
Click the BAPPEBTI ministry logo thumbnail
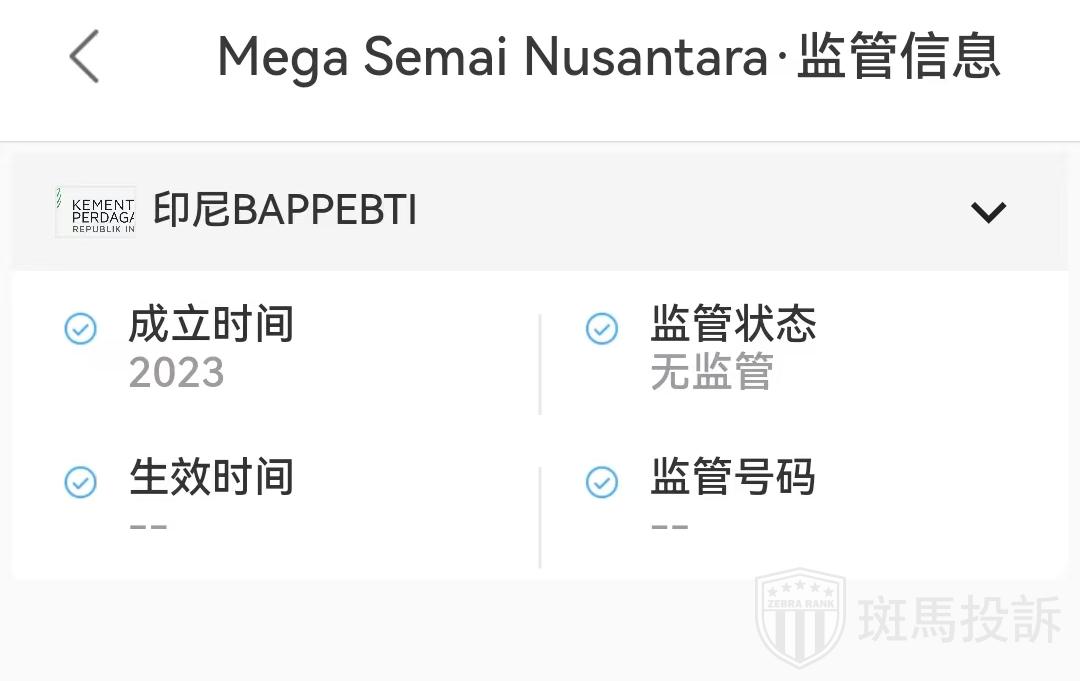tap(95, 211)
